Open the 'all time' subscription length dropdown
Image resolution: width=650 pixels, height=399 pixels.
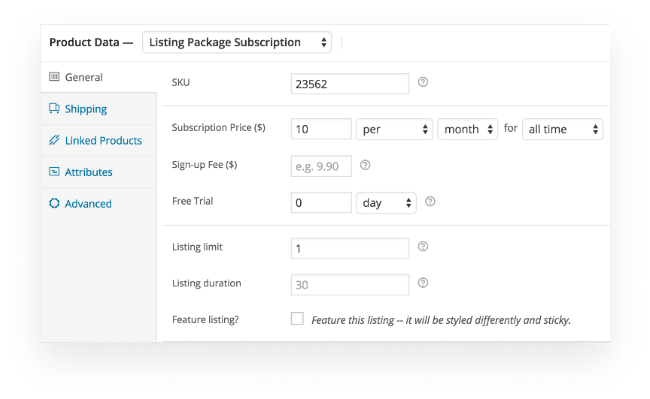coord(563,129)
